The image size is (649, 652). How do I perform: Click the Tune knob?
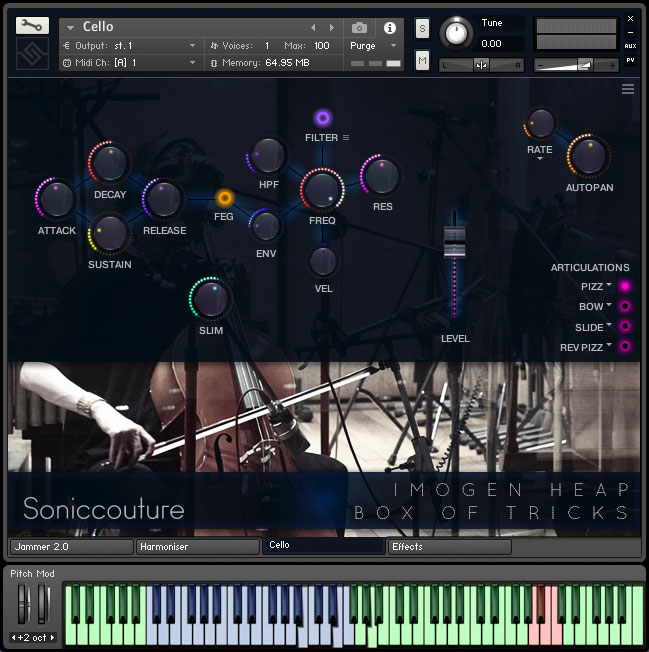tap(457, 33)
